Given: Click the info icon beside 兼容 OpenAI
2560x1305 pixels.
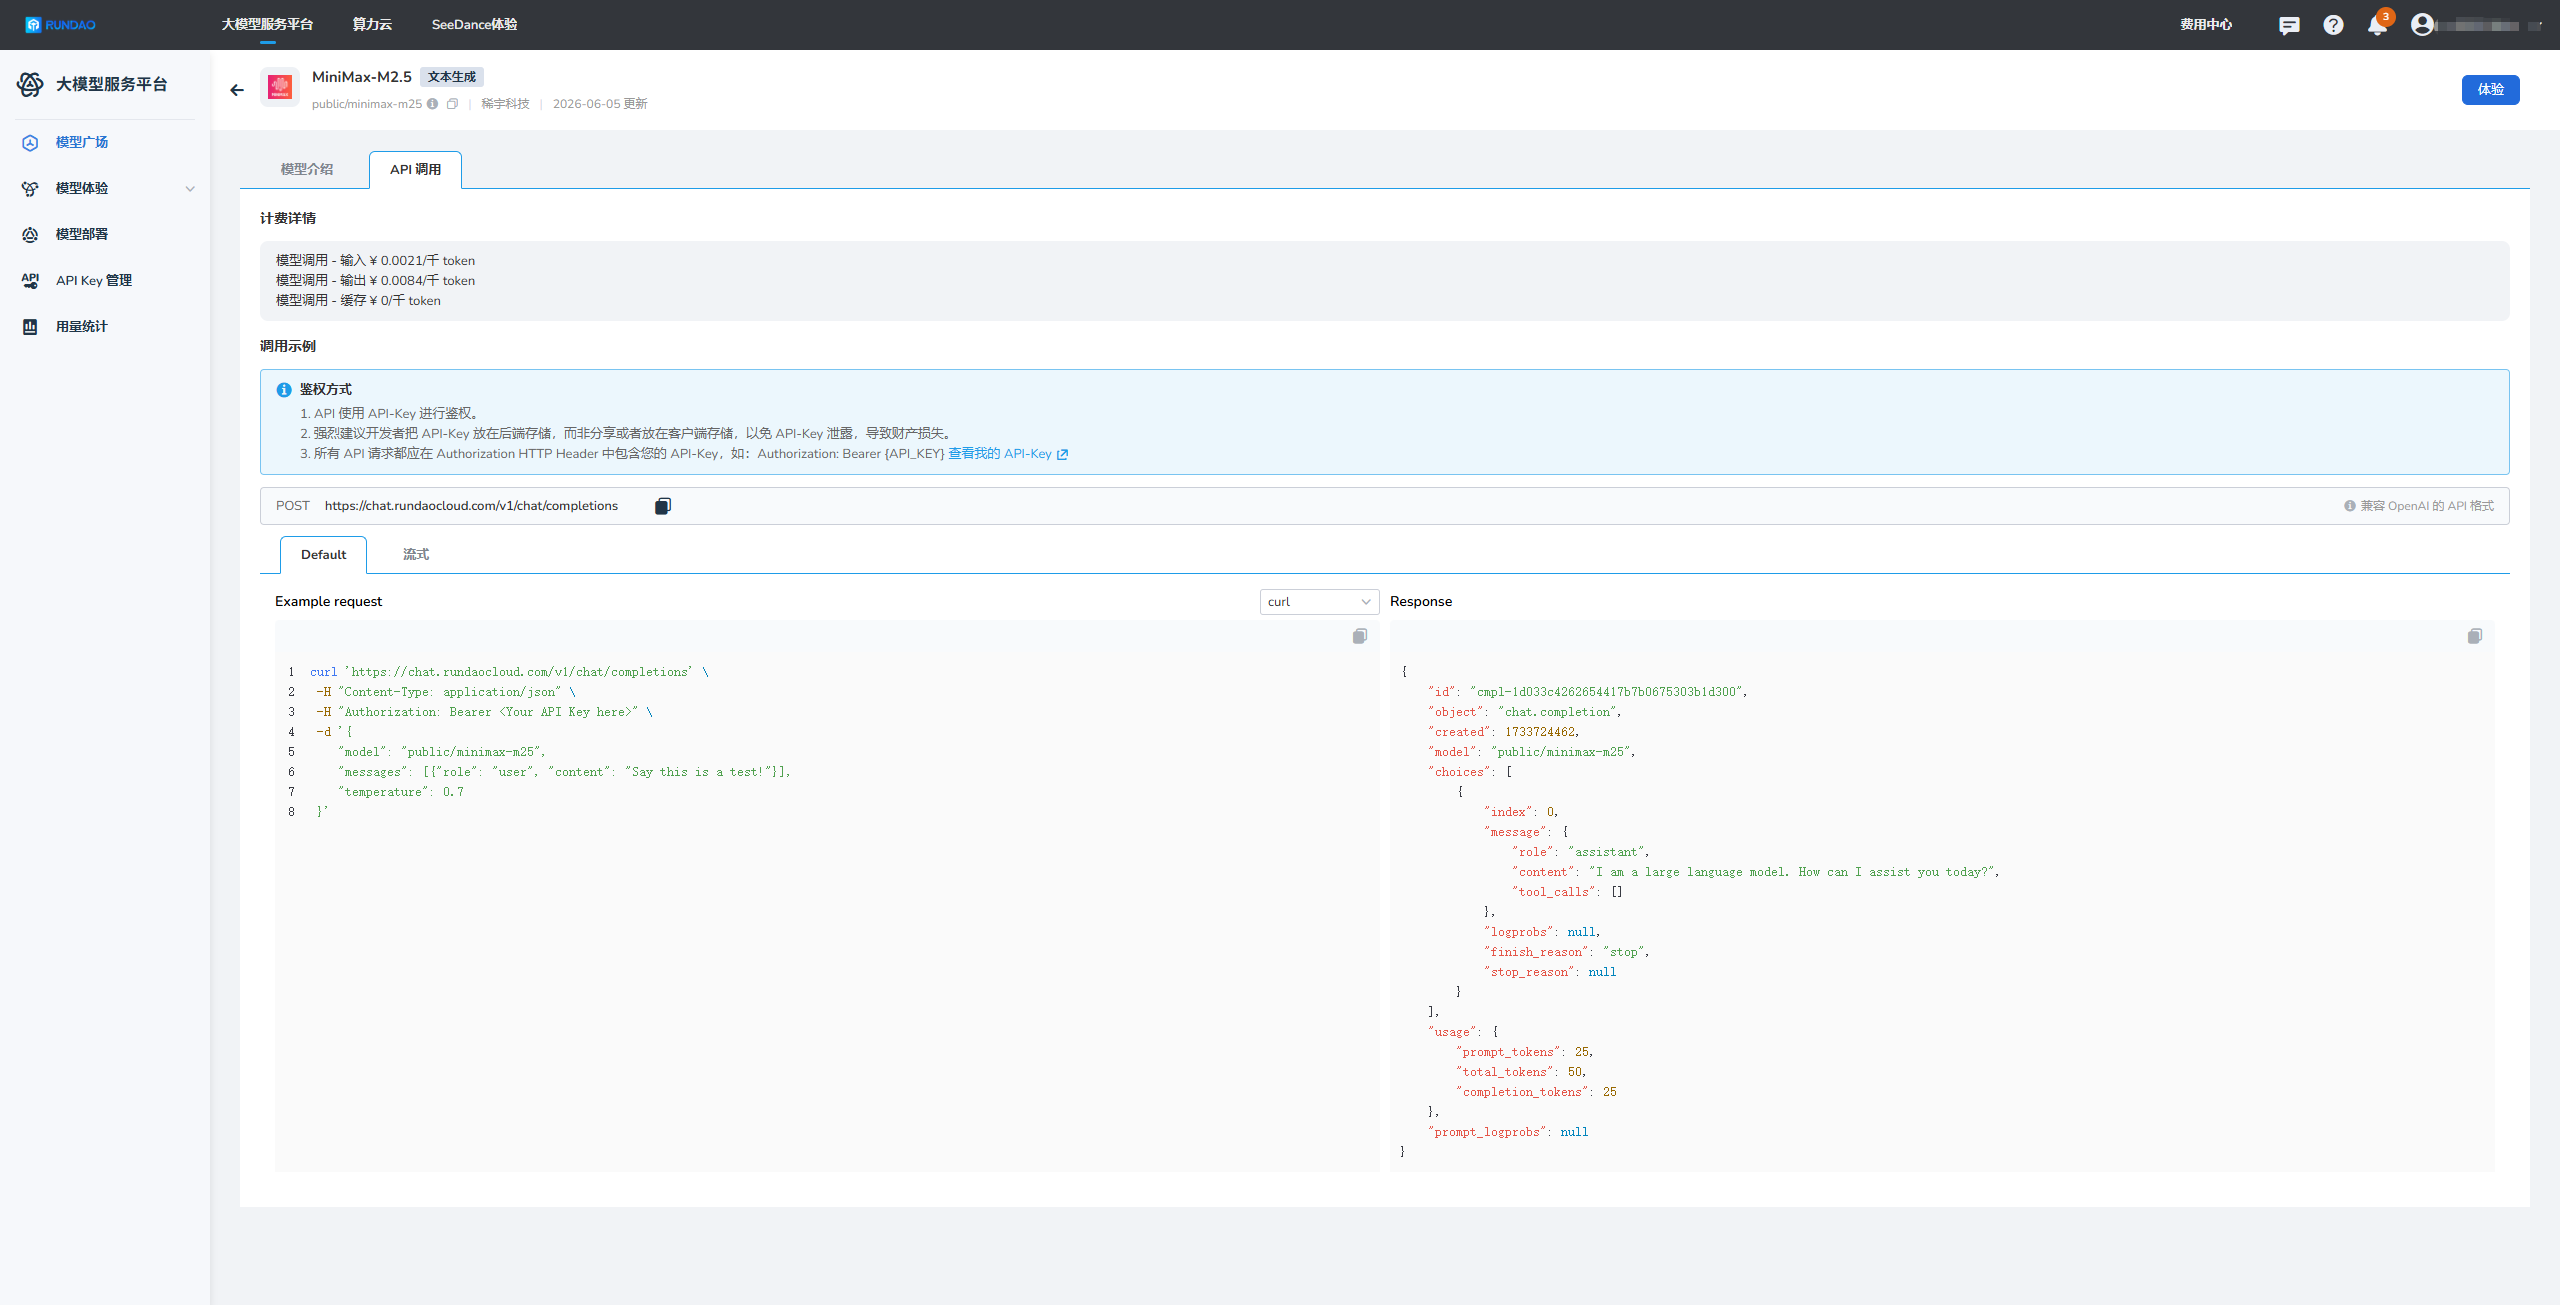Looking at the screenshot, I should pyautogui.click(x=2350, y=506).
